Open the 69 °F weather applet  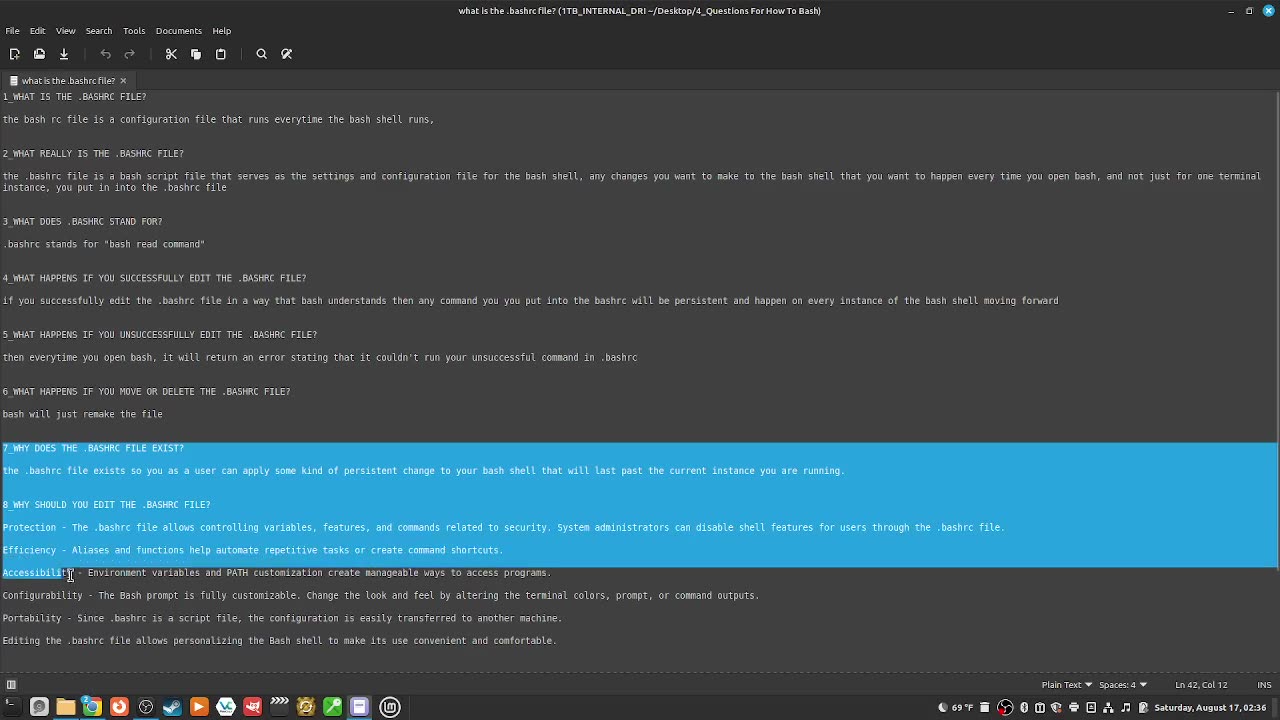[x=956, y=708]
